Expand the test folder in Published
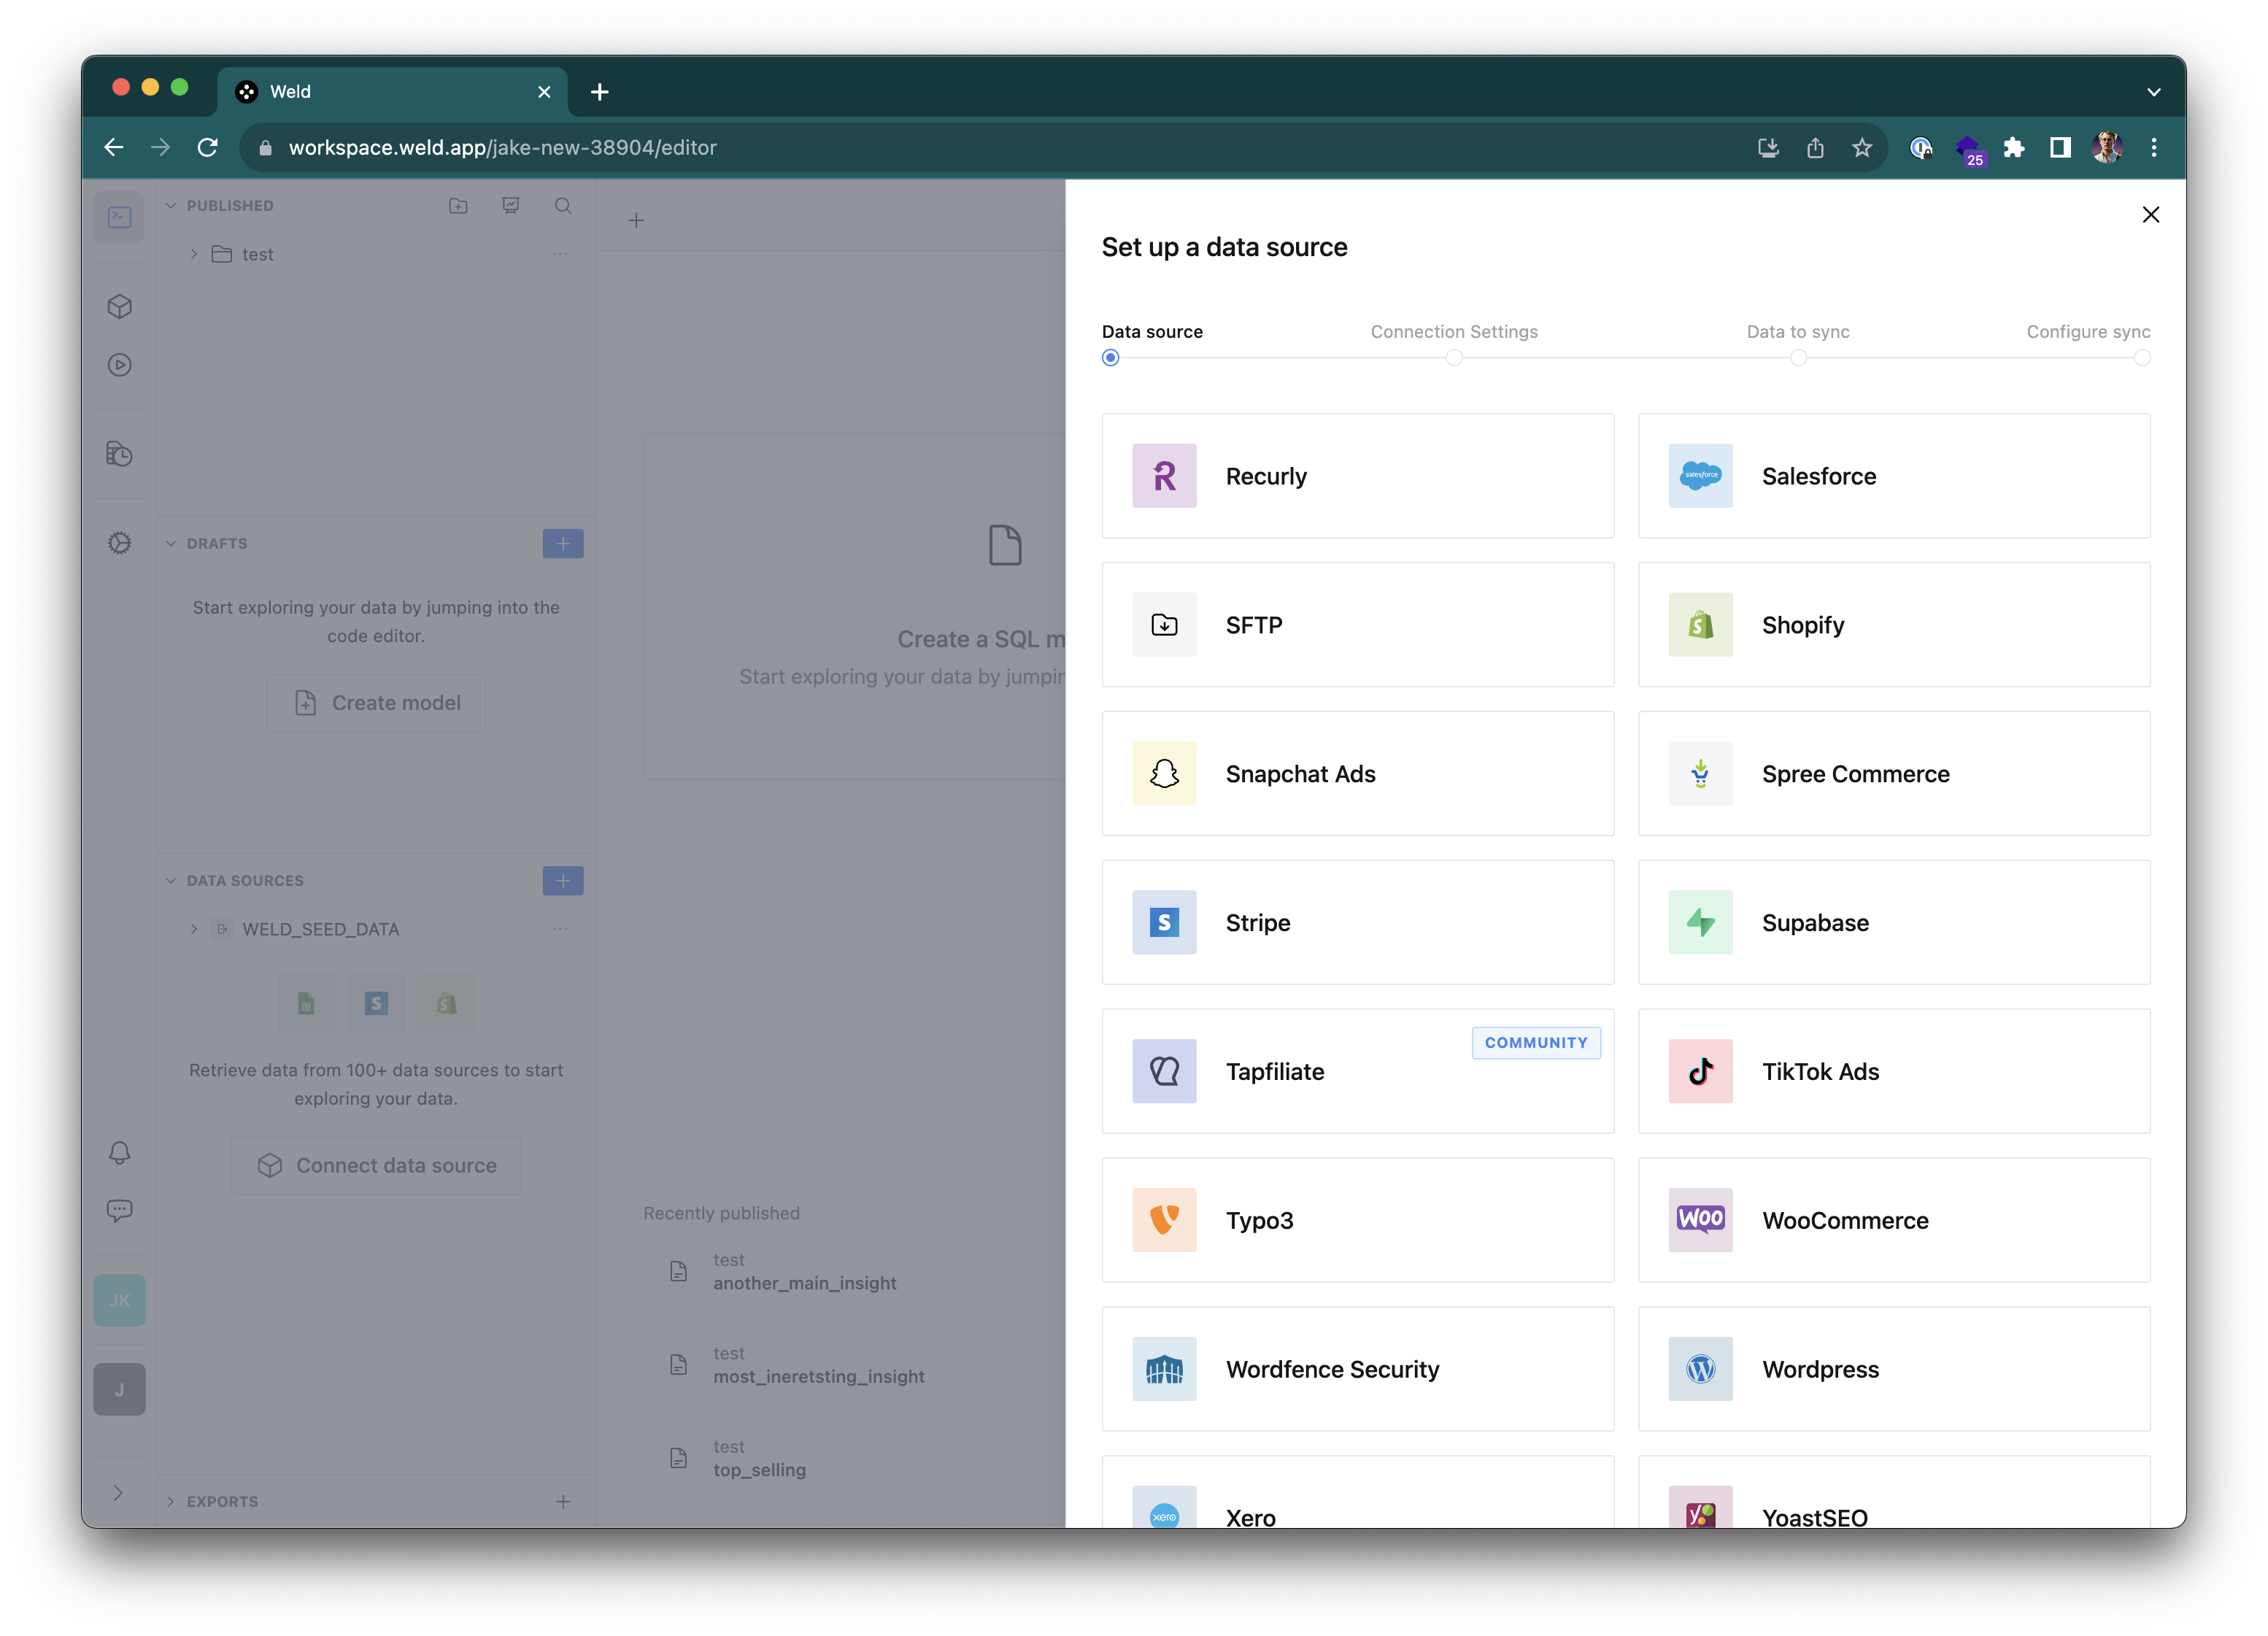Image resolution: width=2268 pixels, height=1636 pixels. point(194,255)
